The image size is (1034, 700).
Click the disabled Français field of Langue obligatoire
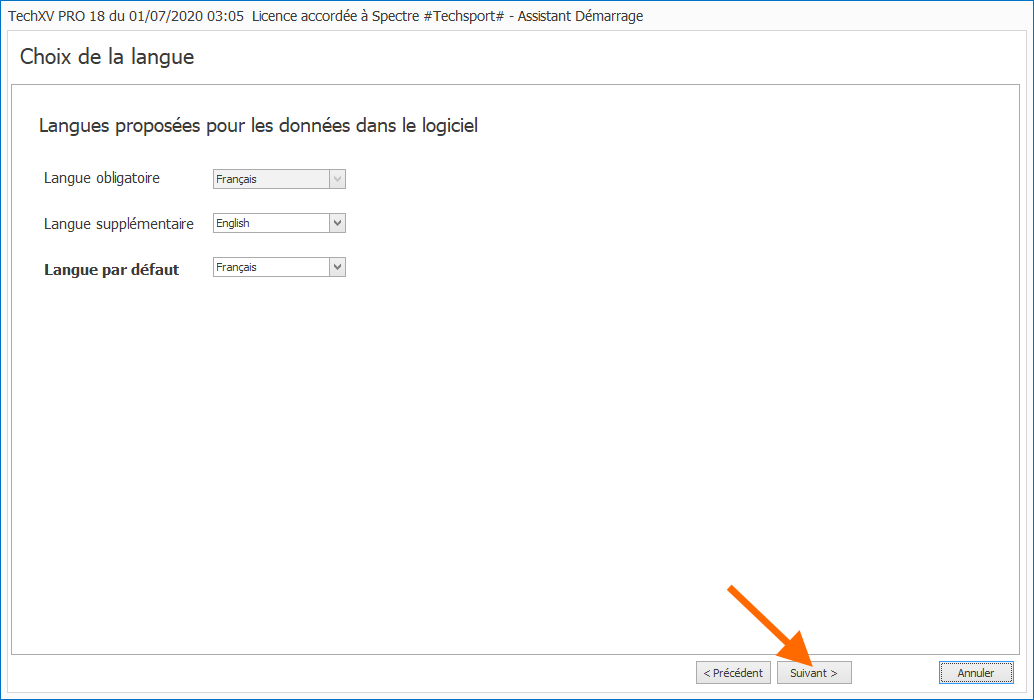pyautogui.click(x=270, y=179)
